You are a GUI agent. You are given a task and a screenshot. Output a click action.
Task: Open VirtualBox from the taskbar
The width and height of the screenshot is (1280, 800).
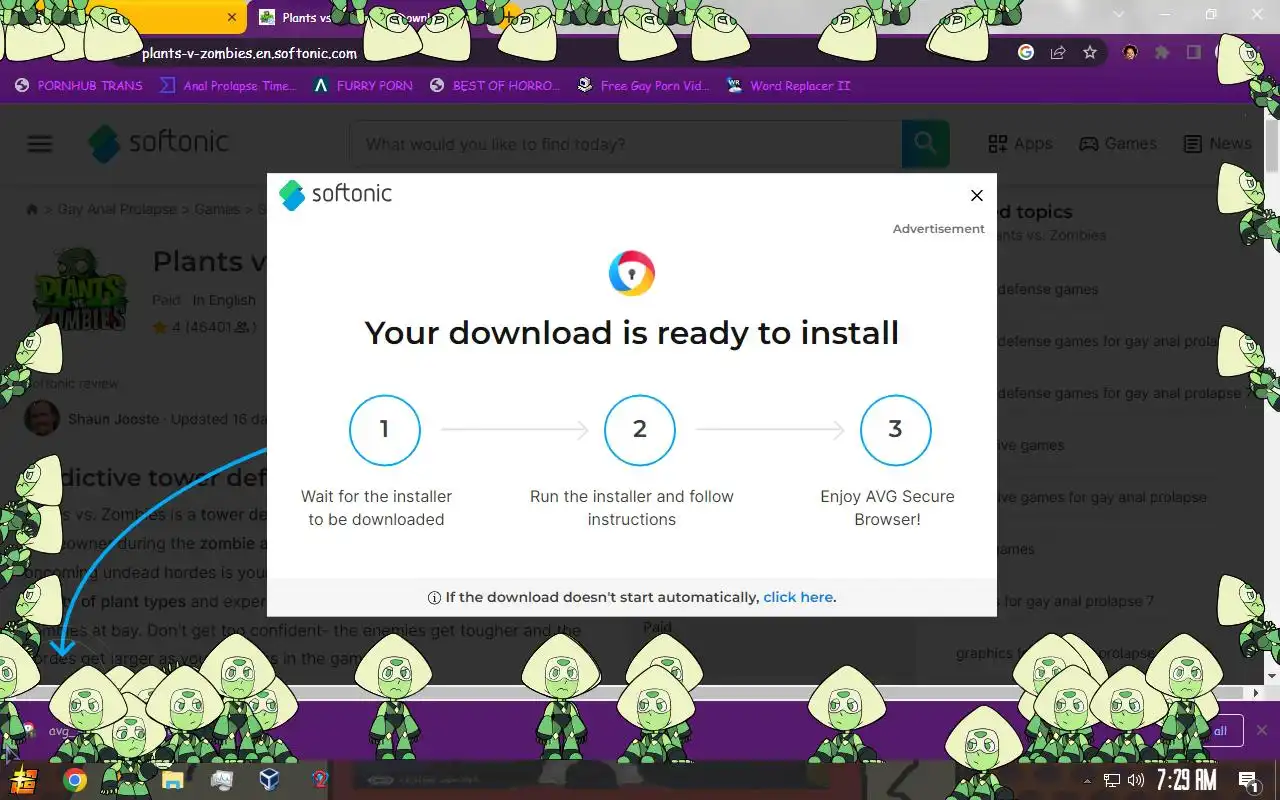[x=269, y=780]
